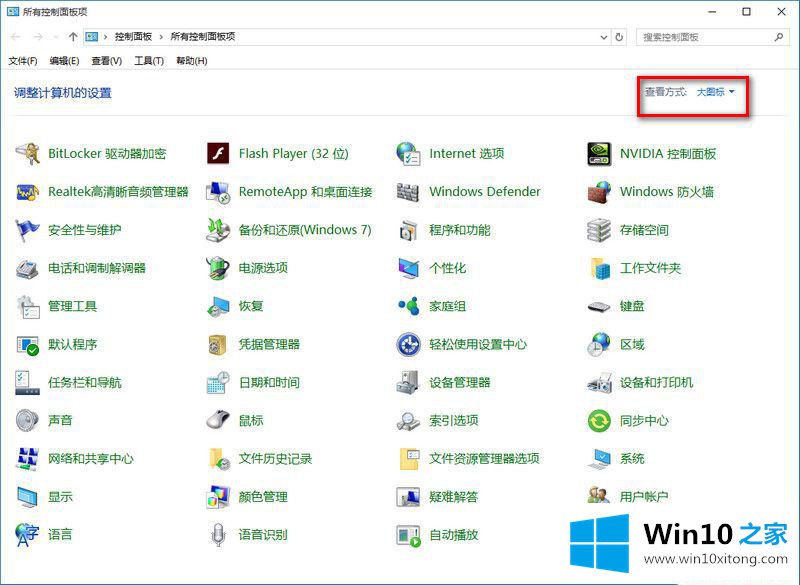Open the 同步中心 green icon

pos(599,421)
